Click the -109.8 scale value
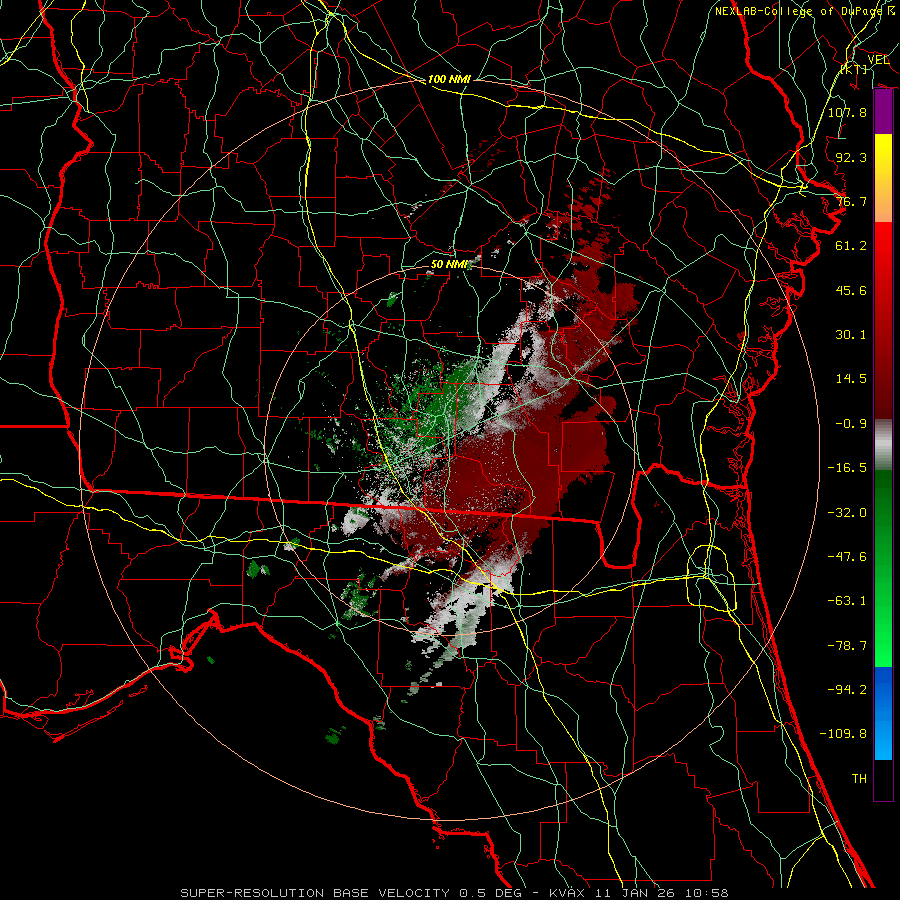The height and width of the screenshot is (900, 900). pyautogui.click(x=843, y=734)
